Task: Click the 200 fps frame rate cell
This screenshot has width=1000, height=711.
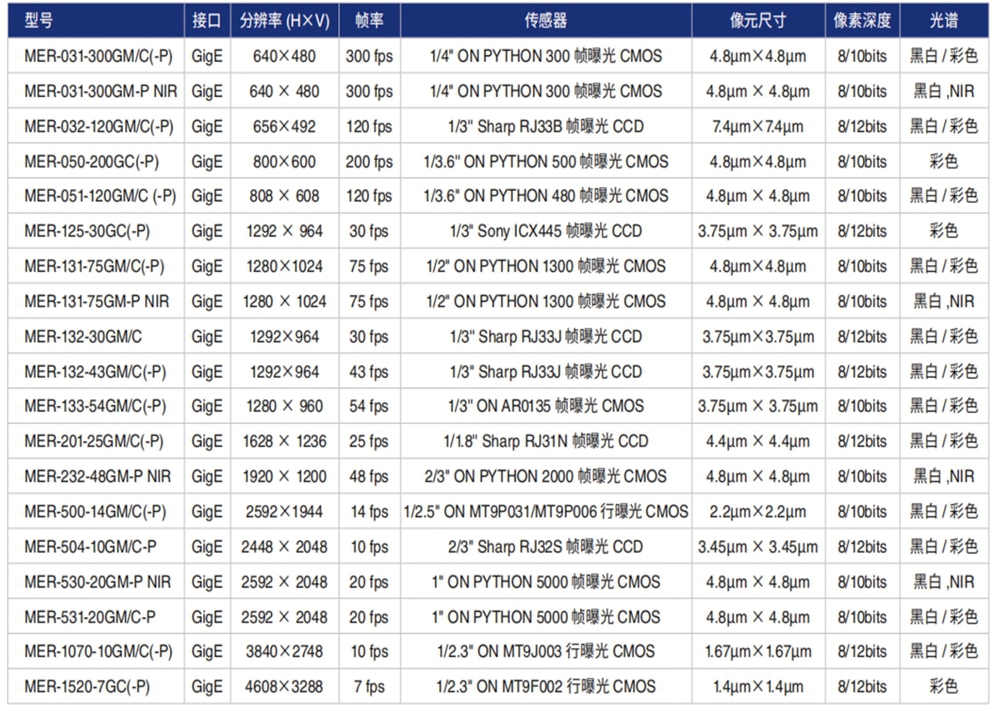Action: click(x=369, y=162)
